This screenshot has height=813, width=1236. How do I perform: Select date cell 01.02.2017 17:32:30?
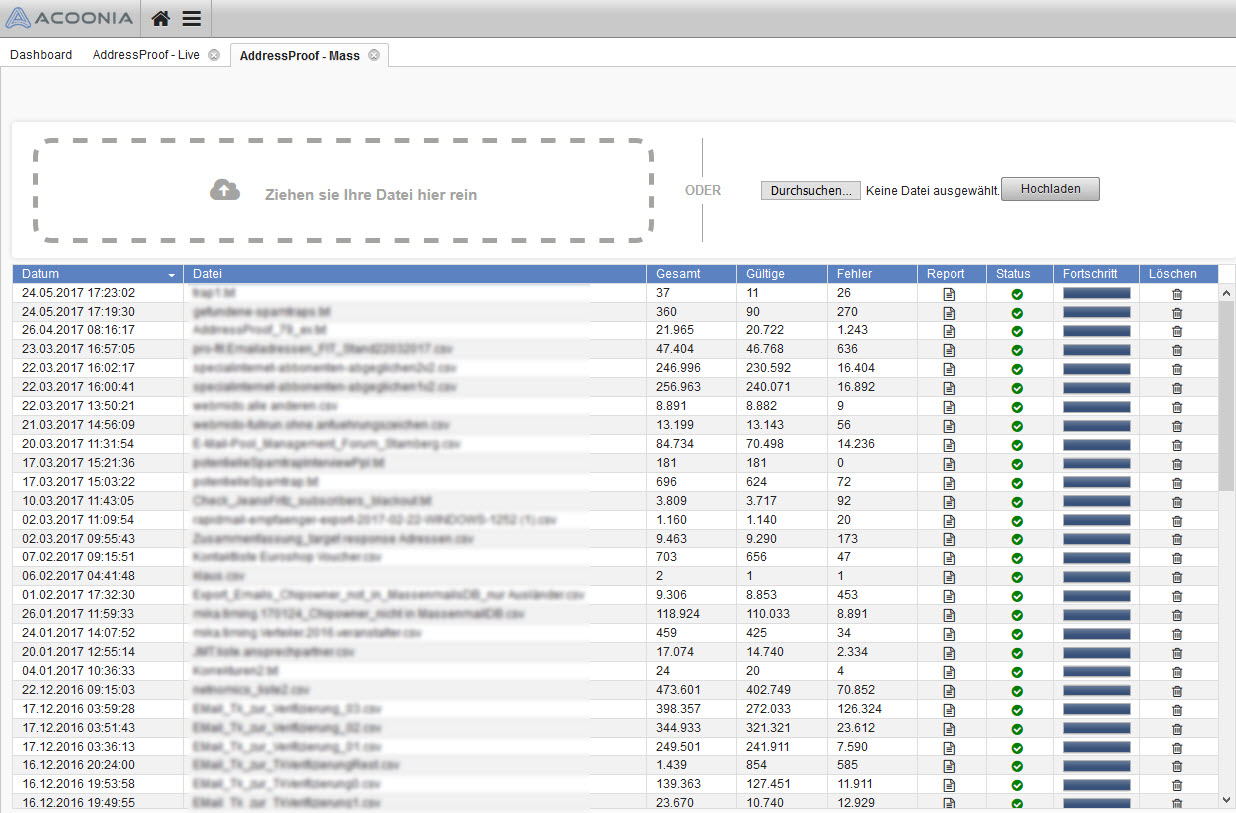[78, 595]
